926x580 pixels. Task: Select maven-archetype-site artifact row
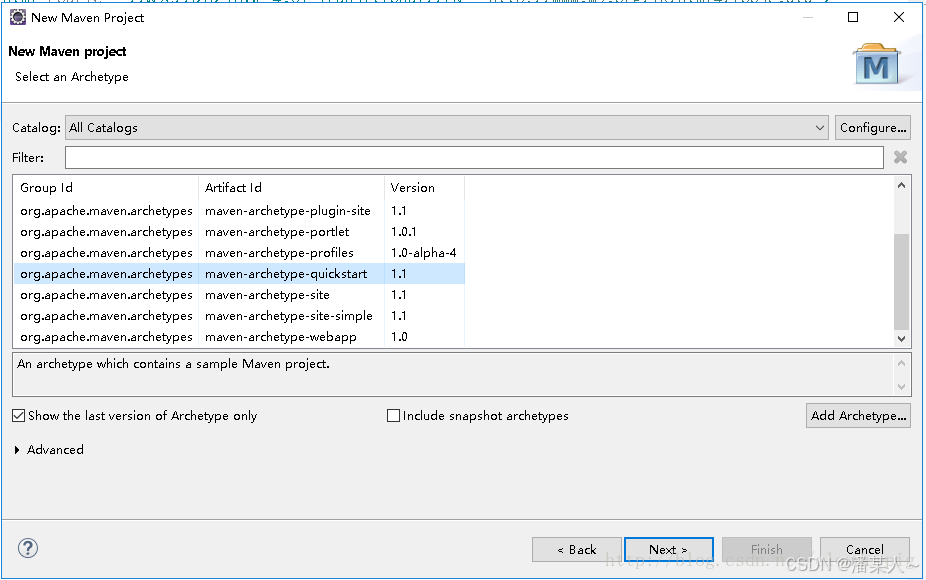239,295
